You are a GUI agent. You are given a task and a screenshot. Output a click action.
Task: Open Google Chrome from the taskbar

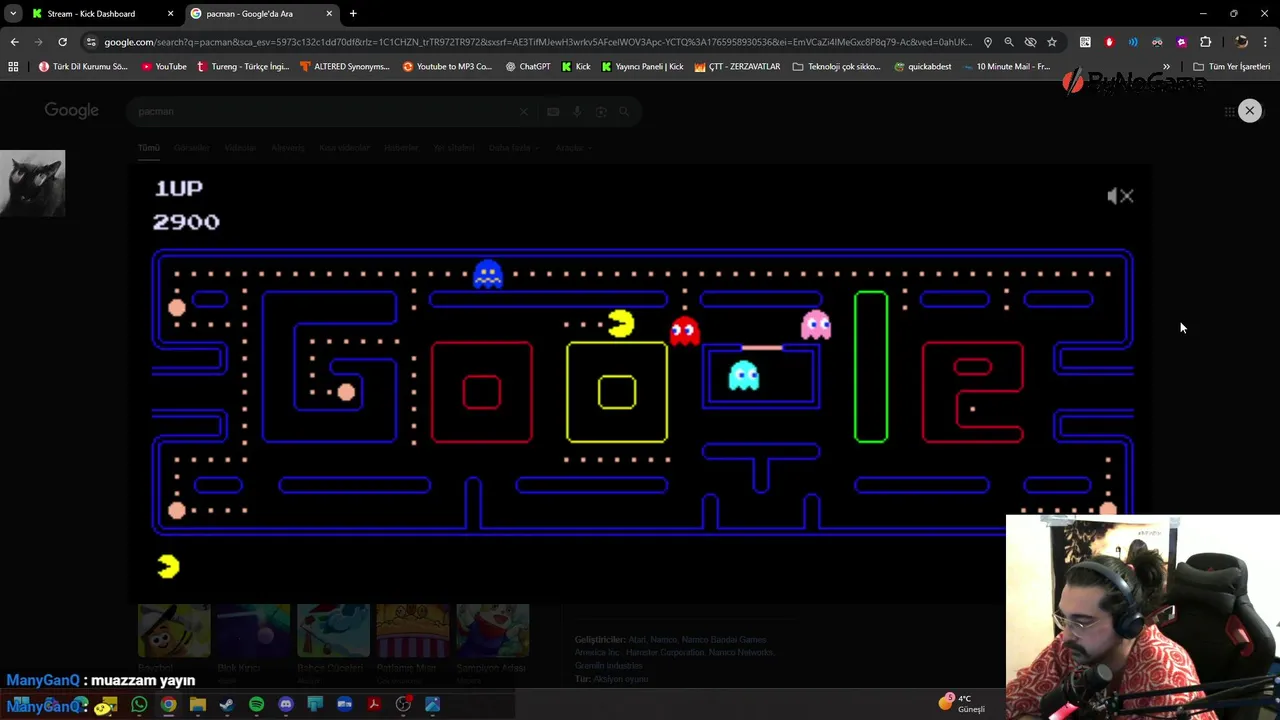pyautogui.click(x=168, y=705)
